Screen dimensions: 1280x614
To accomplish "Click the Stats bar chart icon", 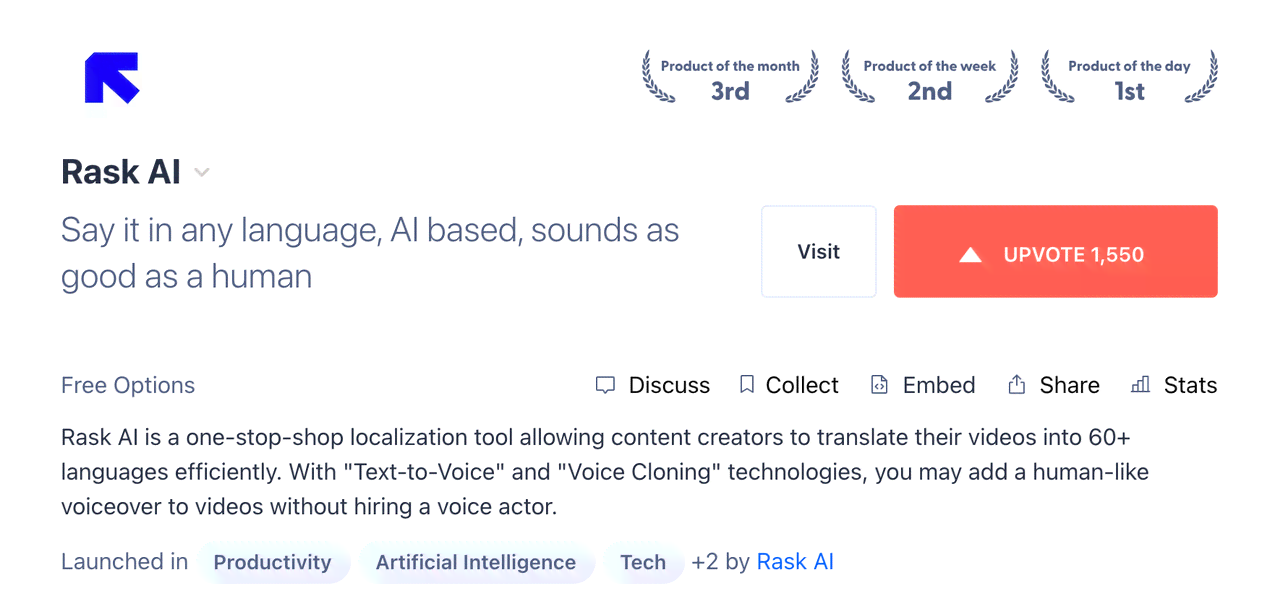I will coord(1140,385).
